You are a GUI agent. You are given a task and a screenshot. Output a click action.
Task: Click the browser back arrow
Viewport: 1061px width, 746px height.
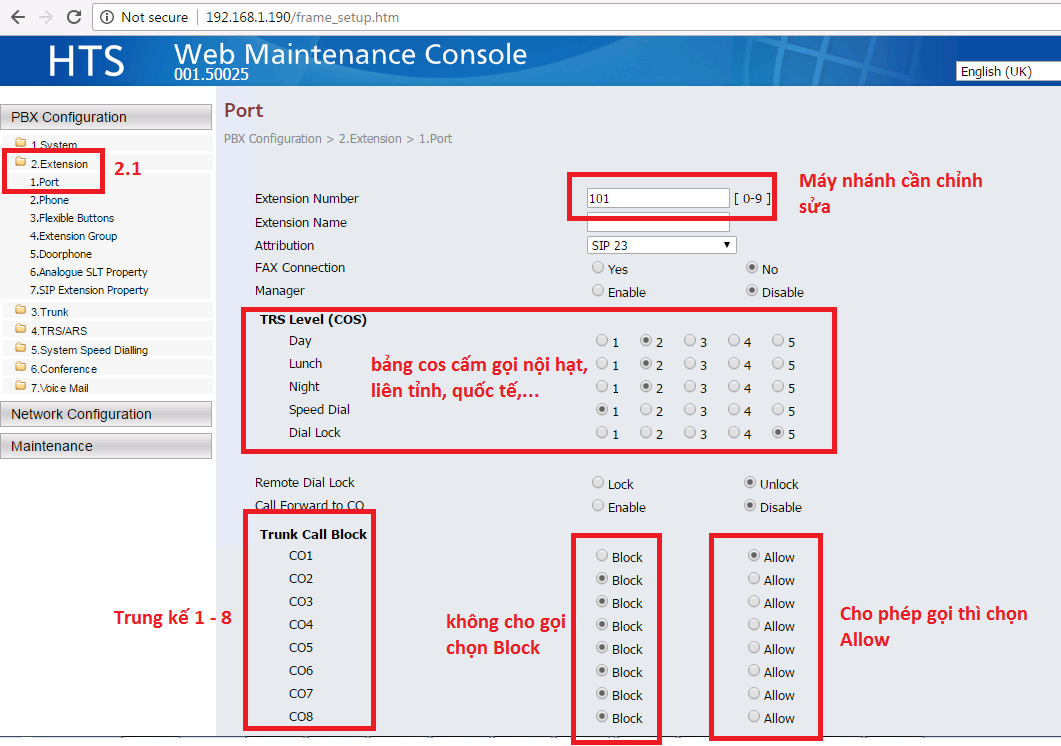(17, 17)
